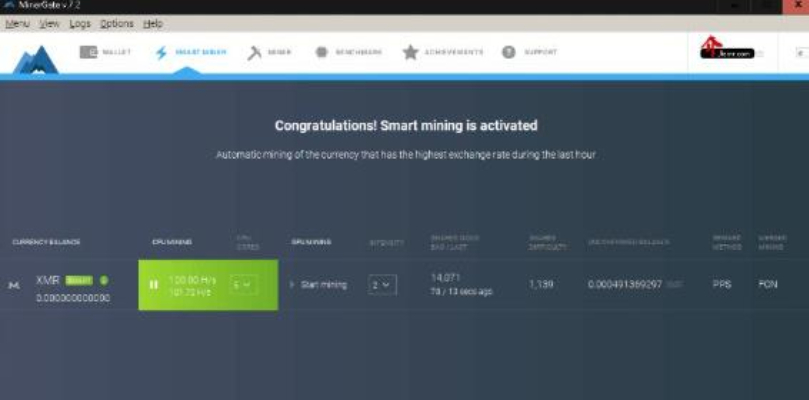The image size is (809, 400).
Task: Click the shares difficulty value 1,139
Action: pyautogui.click(x=541, y=284)
